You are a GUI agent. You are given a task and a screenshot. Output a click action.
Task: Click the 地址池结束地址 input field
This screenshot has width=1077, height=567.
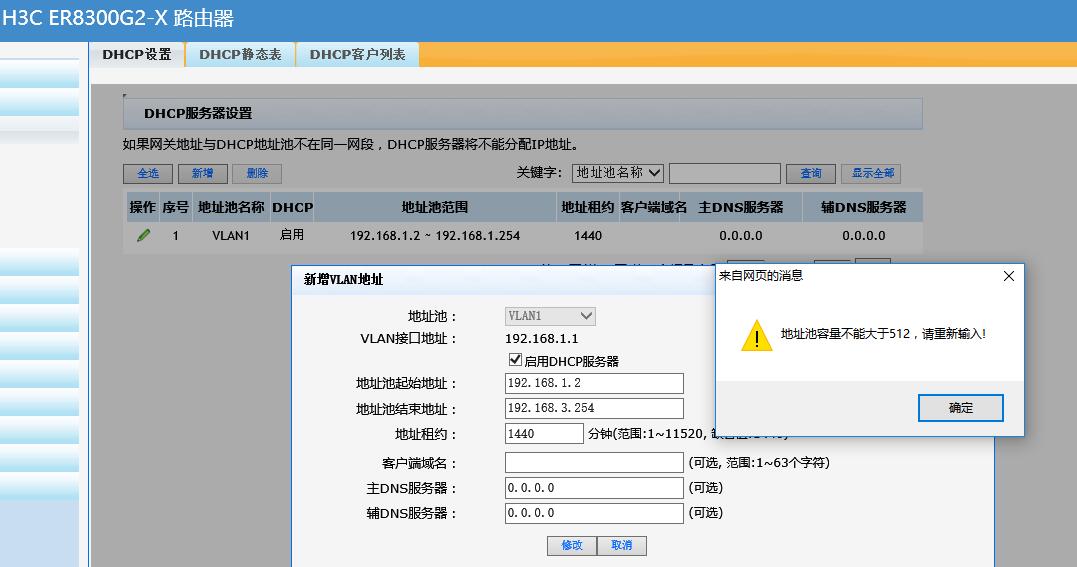(594, 408)
